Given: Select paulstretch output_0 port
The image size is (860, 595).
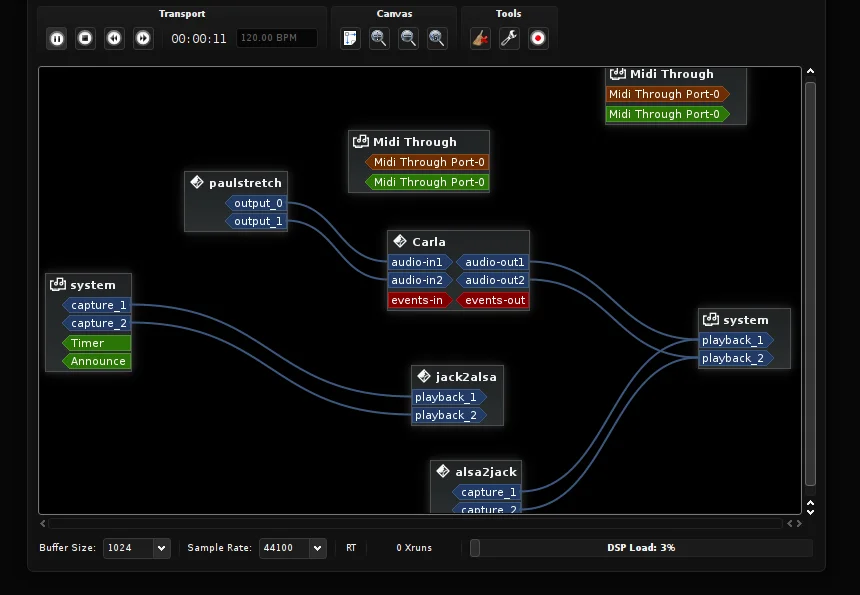Looking at the screenshot, I should [256, 203].
